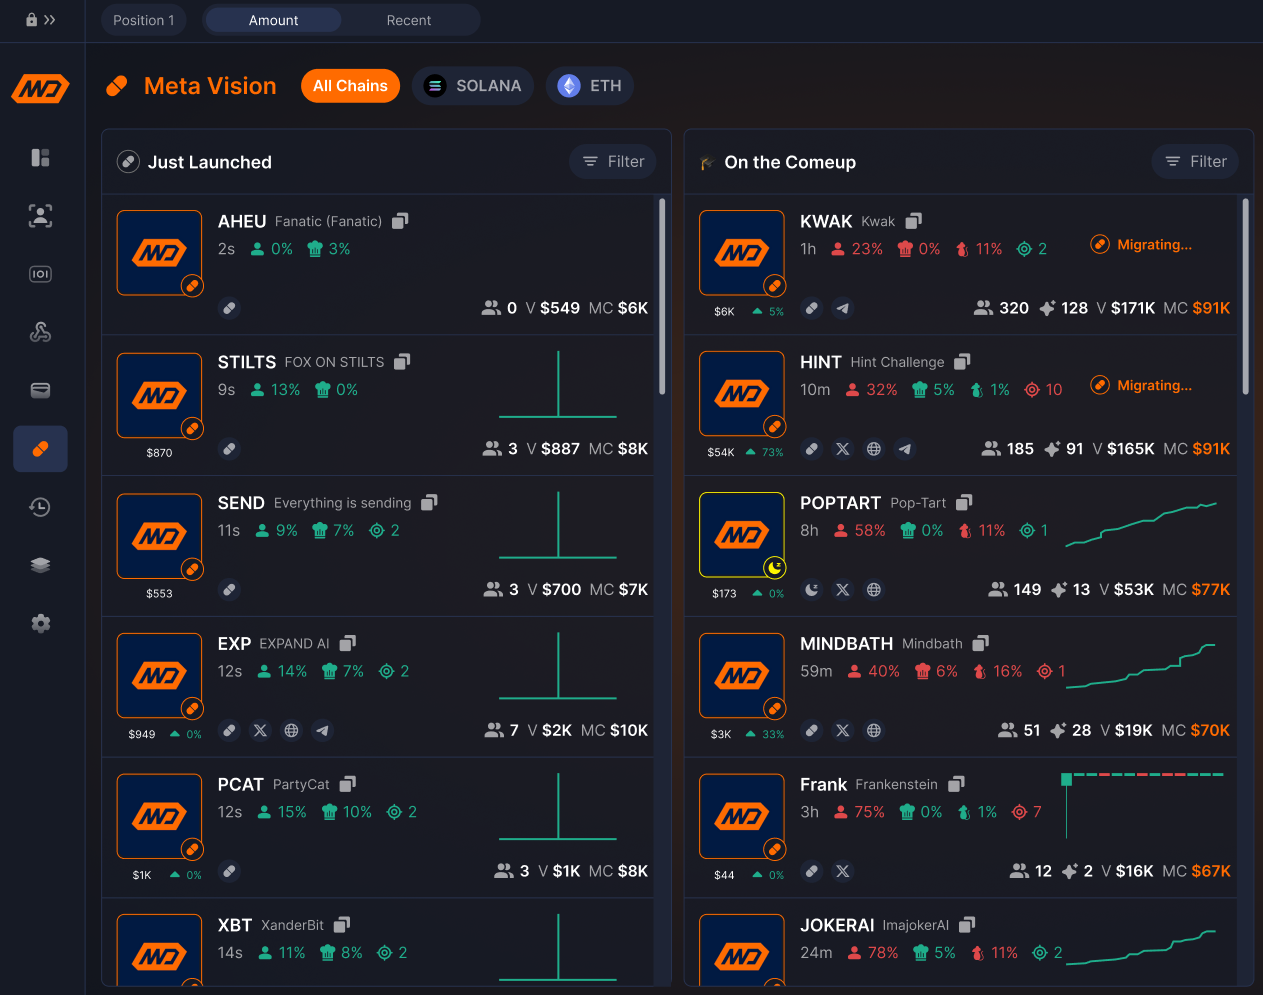Click HINT holders count 185
This screenshot has height=995, width=1263.
[1020, 449]
